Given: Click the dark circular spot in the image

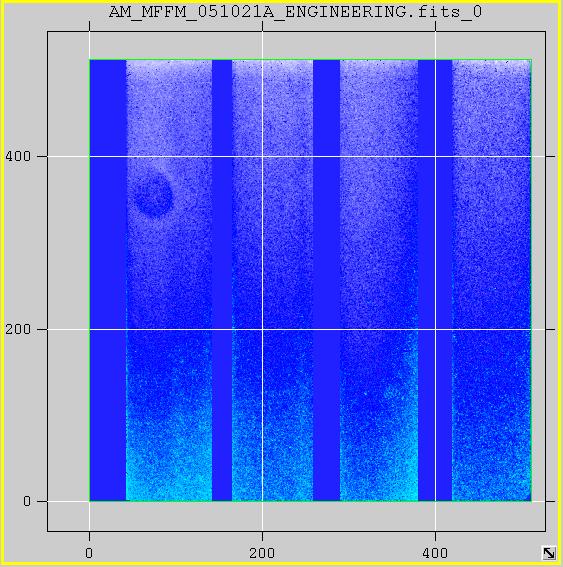Looking at the screenshot, I should [153, 196].
